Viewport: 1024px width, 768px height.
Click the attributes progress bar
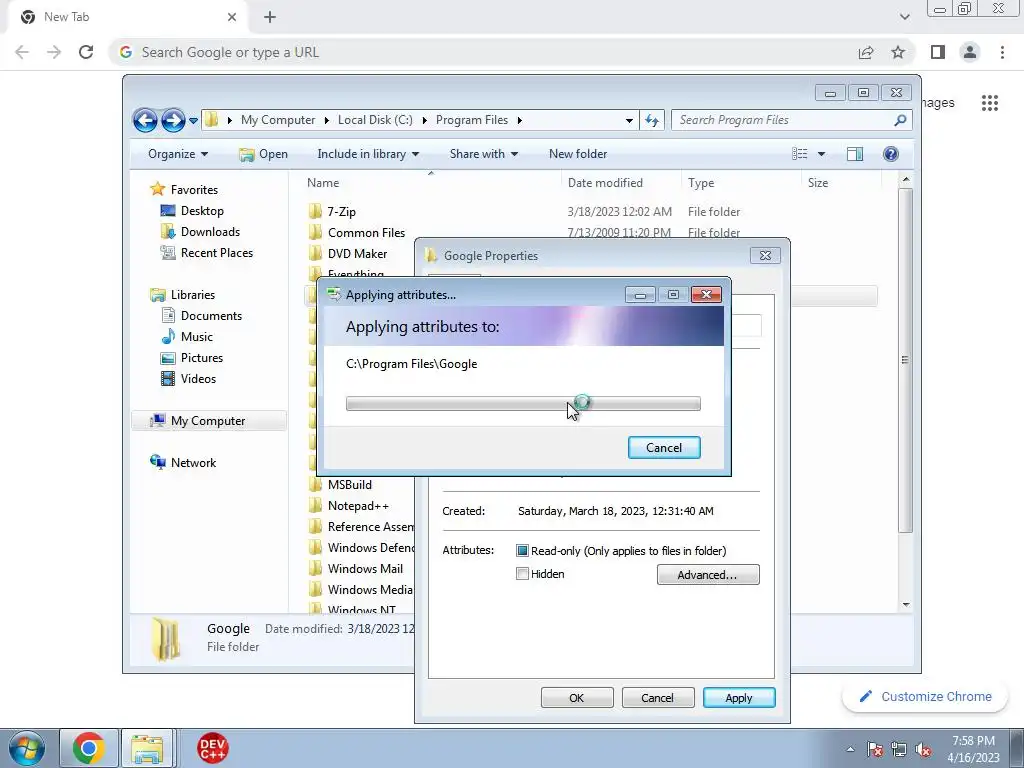tap(523, 404)
